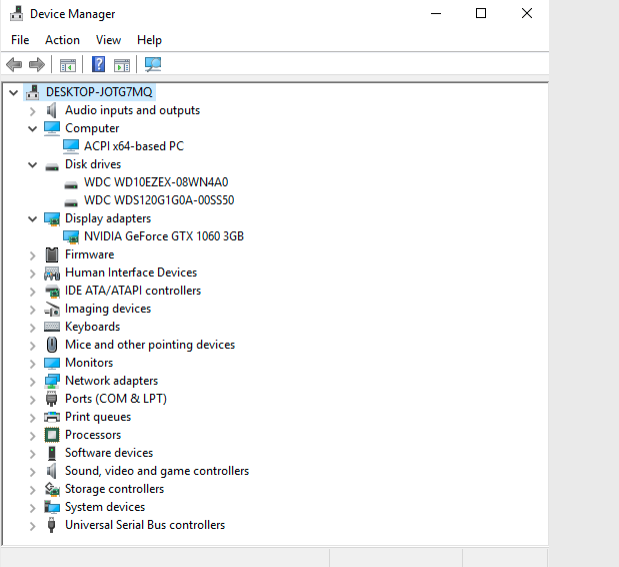This screenshot has height=567, width=619.
Task: Click the Storage controllers icon
Action: pyautogui.click(x=52, y=489)
